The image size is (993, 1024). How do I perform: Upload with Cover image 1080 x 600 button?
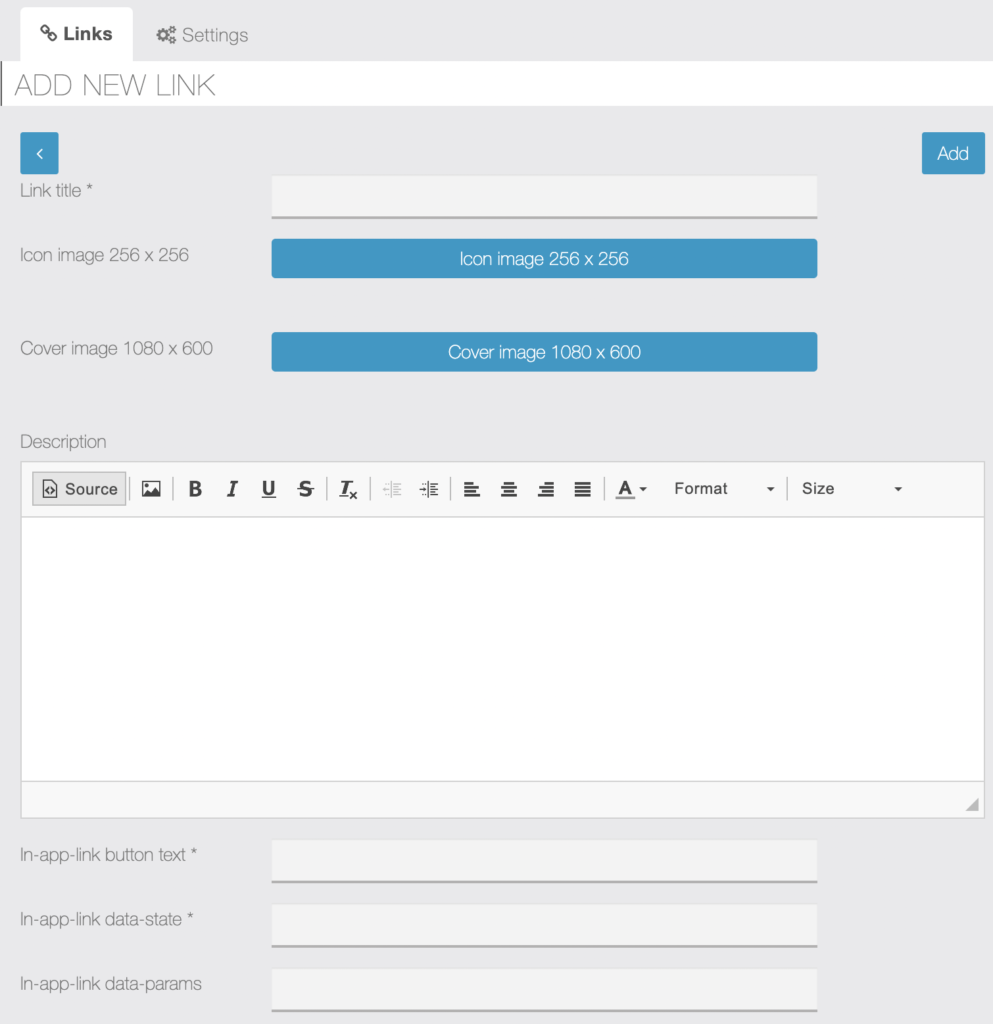click(x=544, y=352)
